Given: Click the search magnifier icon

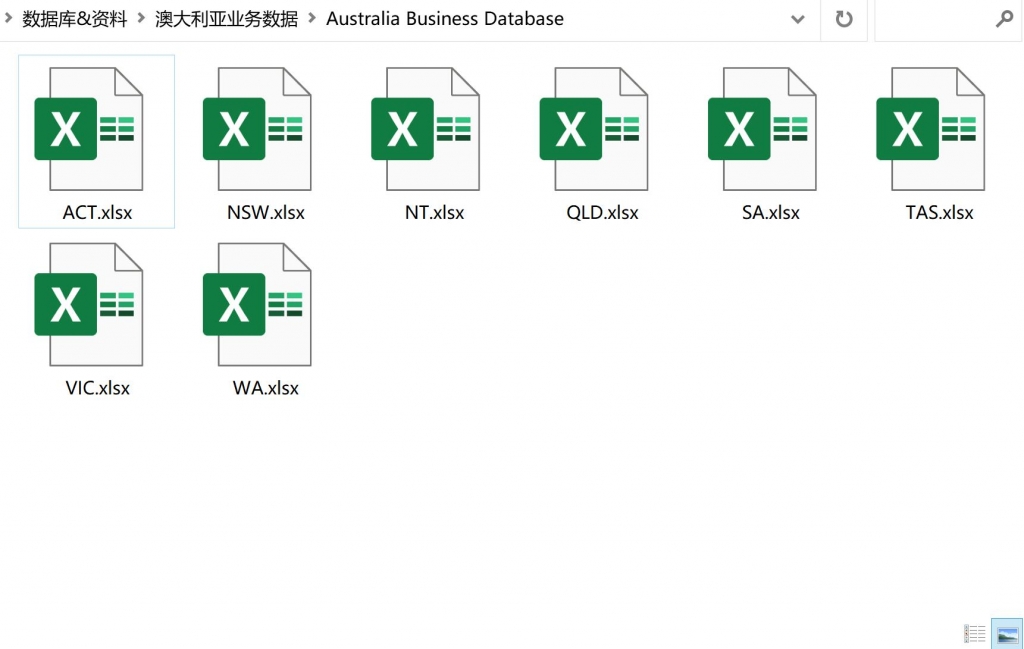Looking at the screenshot, I should (1004, 19).
